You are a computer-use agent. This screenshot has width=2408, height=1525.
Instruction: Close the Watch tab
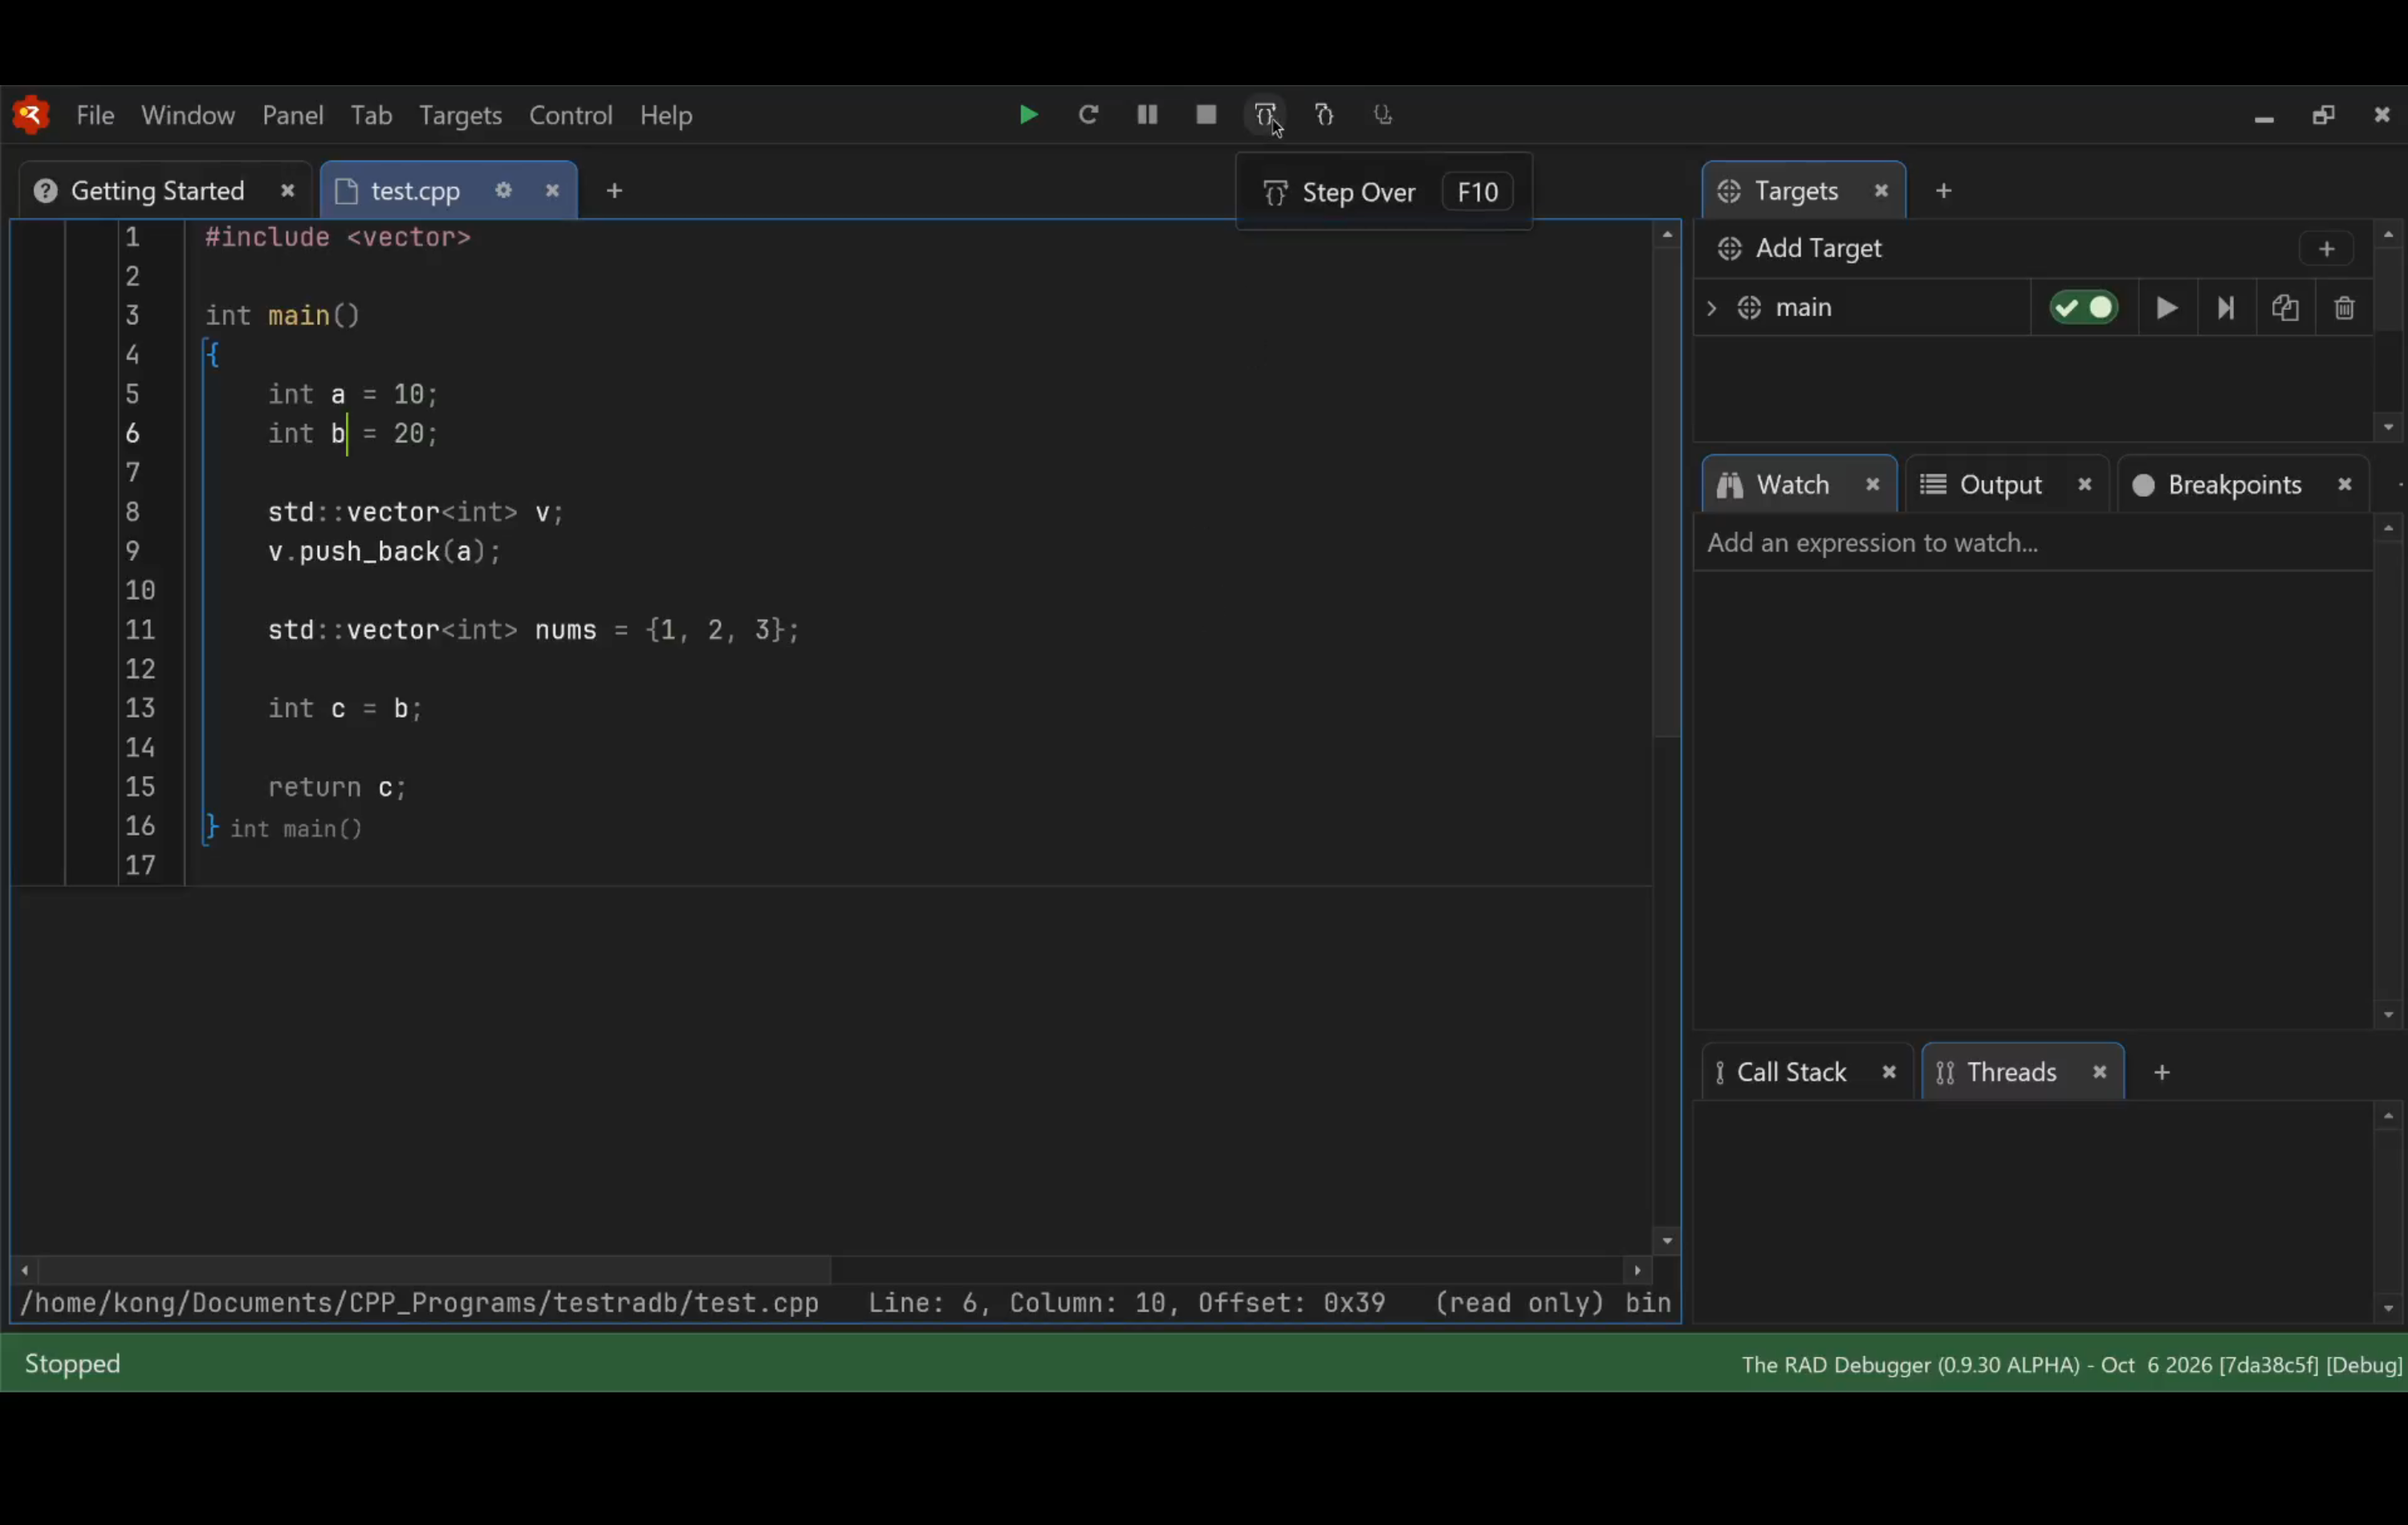point(1872,485)
